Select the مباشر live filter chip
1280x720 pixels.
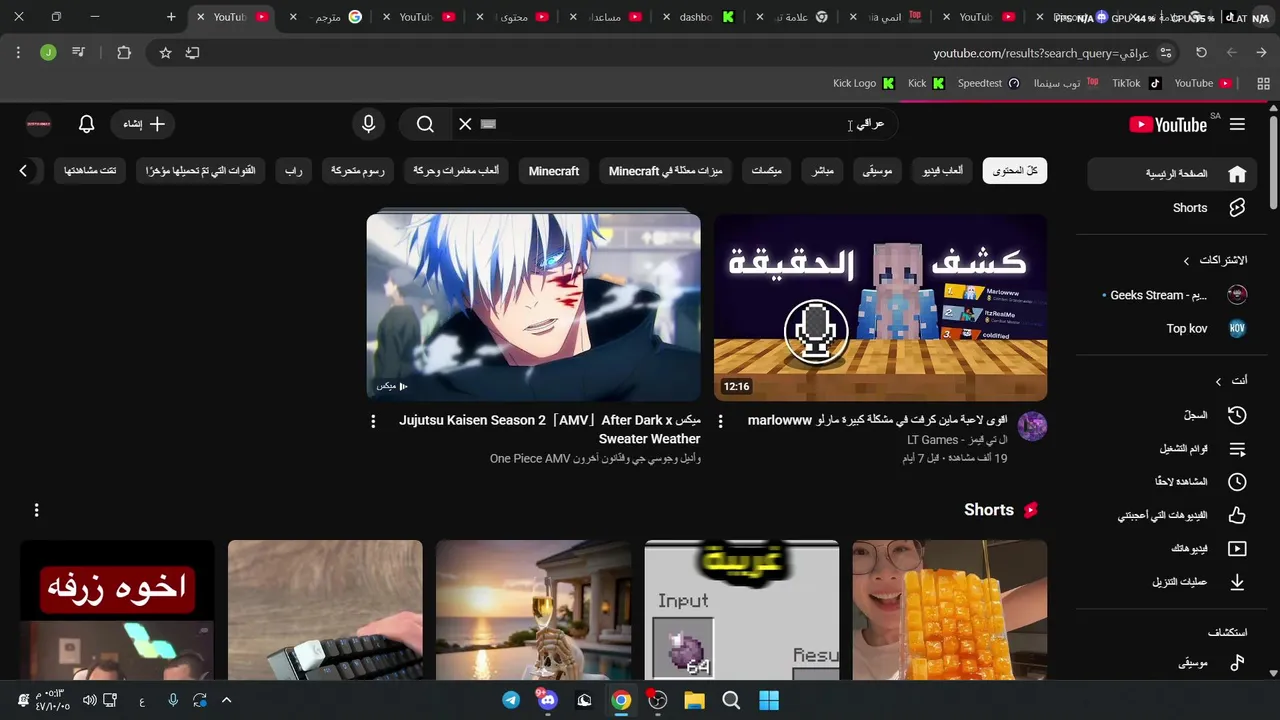point(822,171)
